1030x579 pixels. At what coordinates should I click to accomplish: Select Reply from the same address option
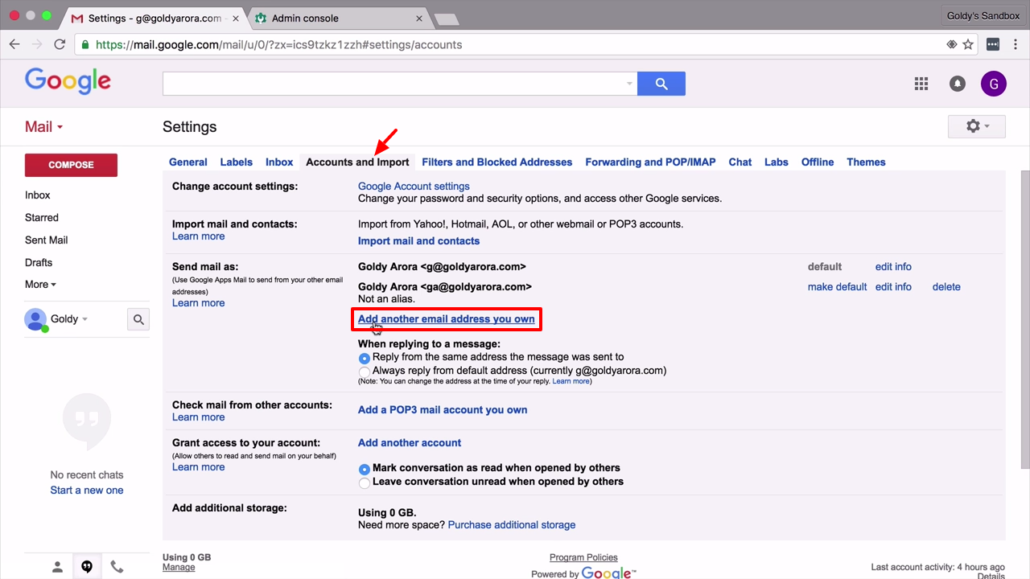coord(364,358)
